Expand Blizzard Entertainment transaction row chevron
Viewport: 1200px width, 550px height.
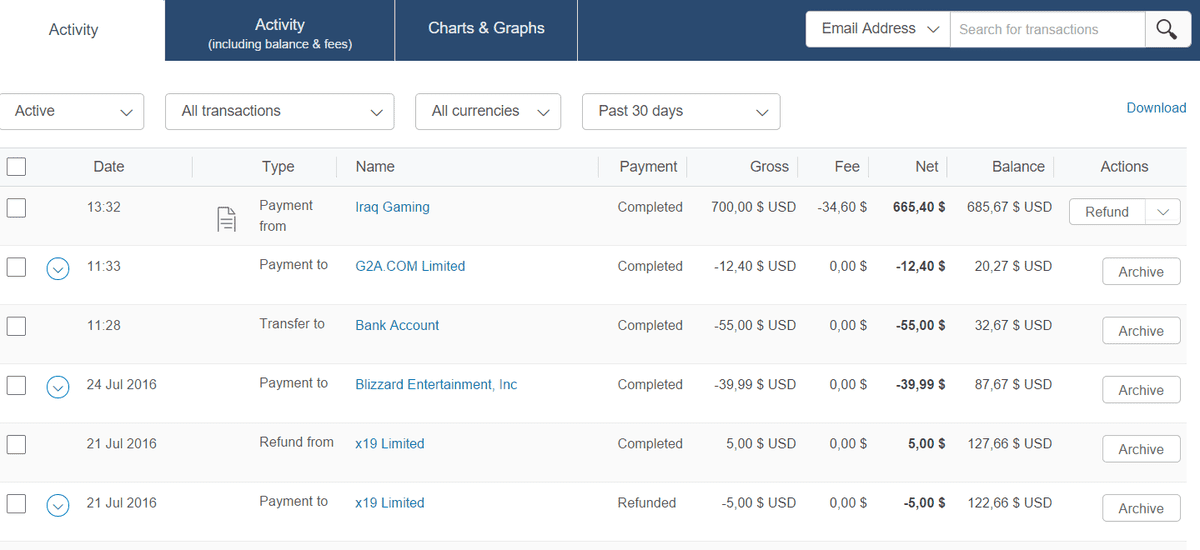pyautogui.click(x=58, y=386)
